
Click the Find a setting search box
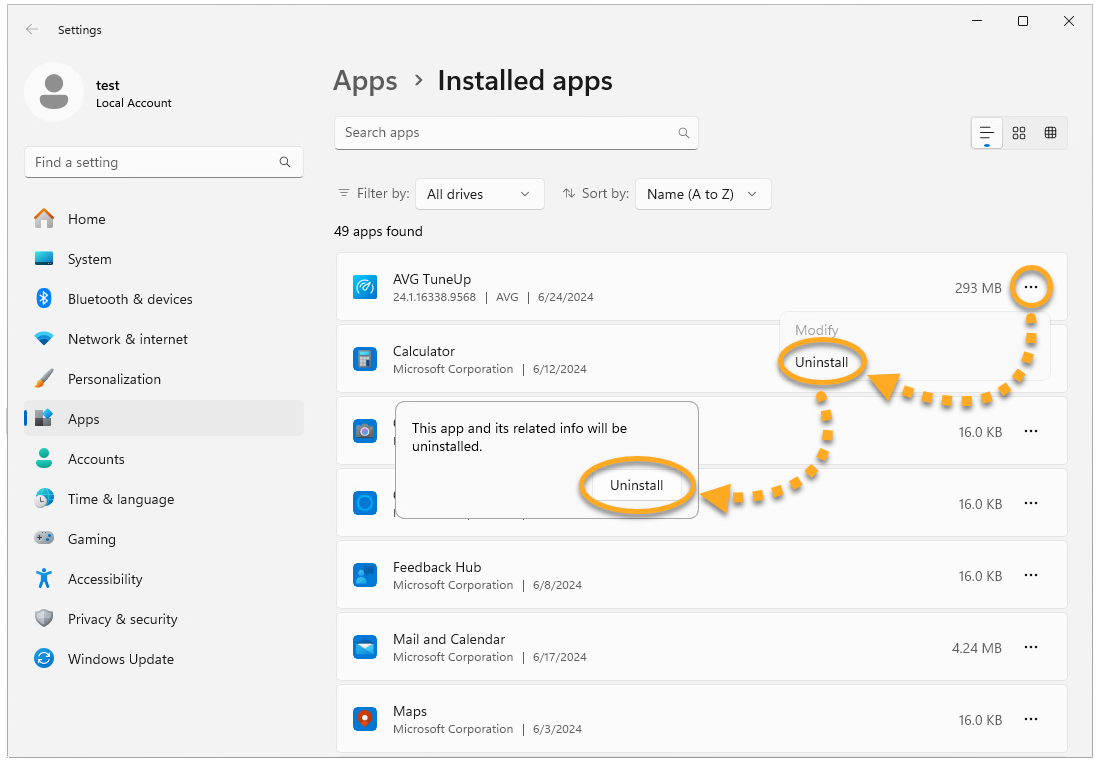[x=155, y=162]
